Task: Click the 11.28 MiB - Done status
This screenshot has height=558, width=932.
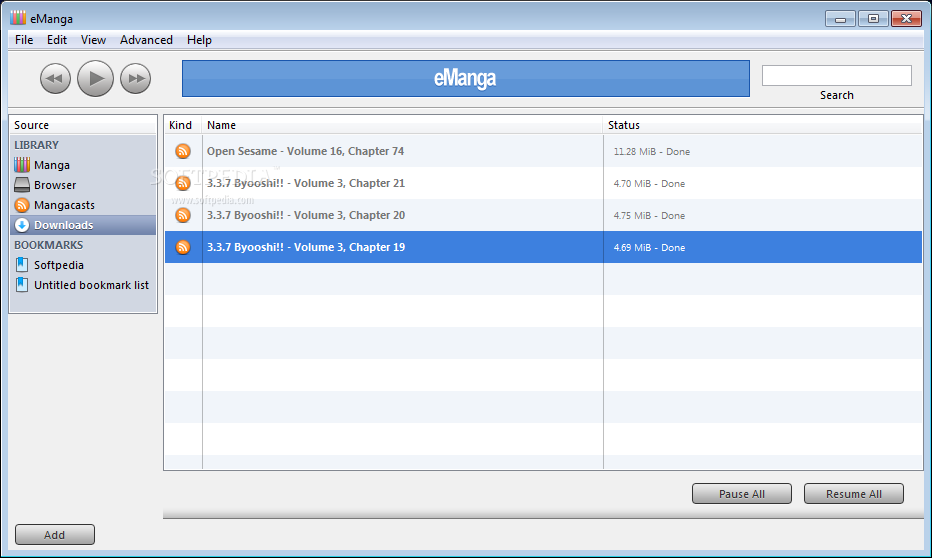Action: (x=651, y=152)
